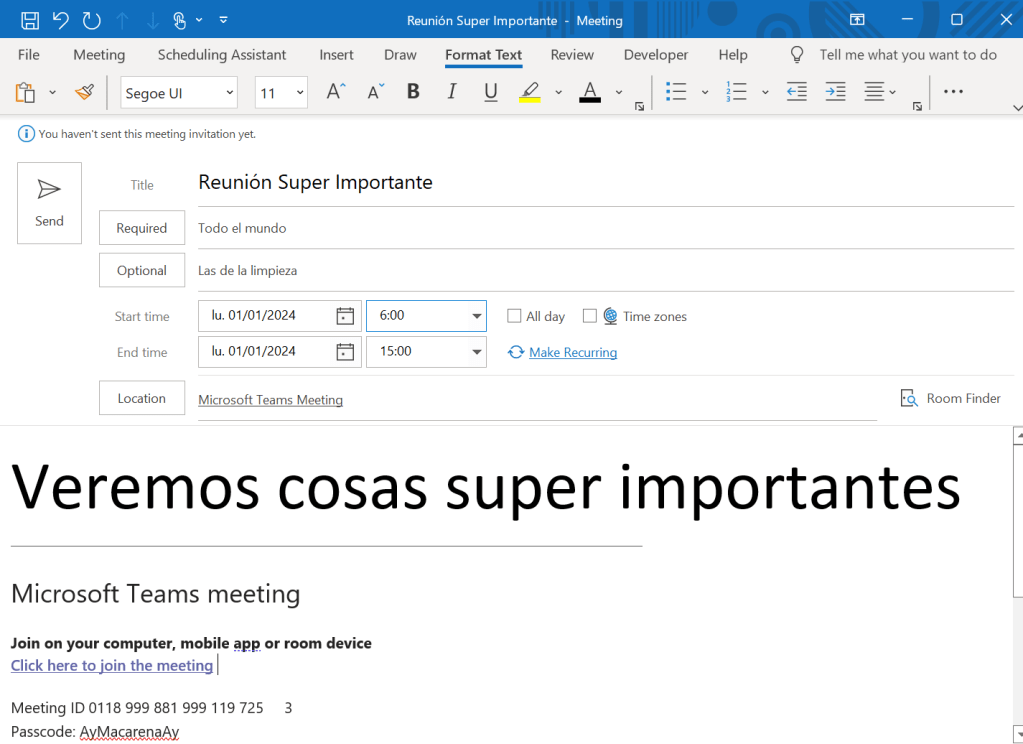Click the Increase Font Size icon
The width and height of the screenshot is (1023, 744).
point(337,93)
